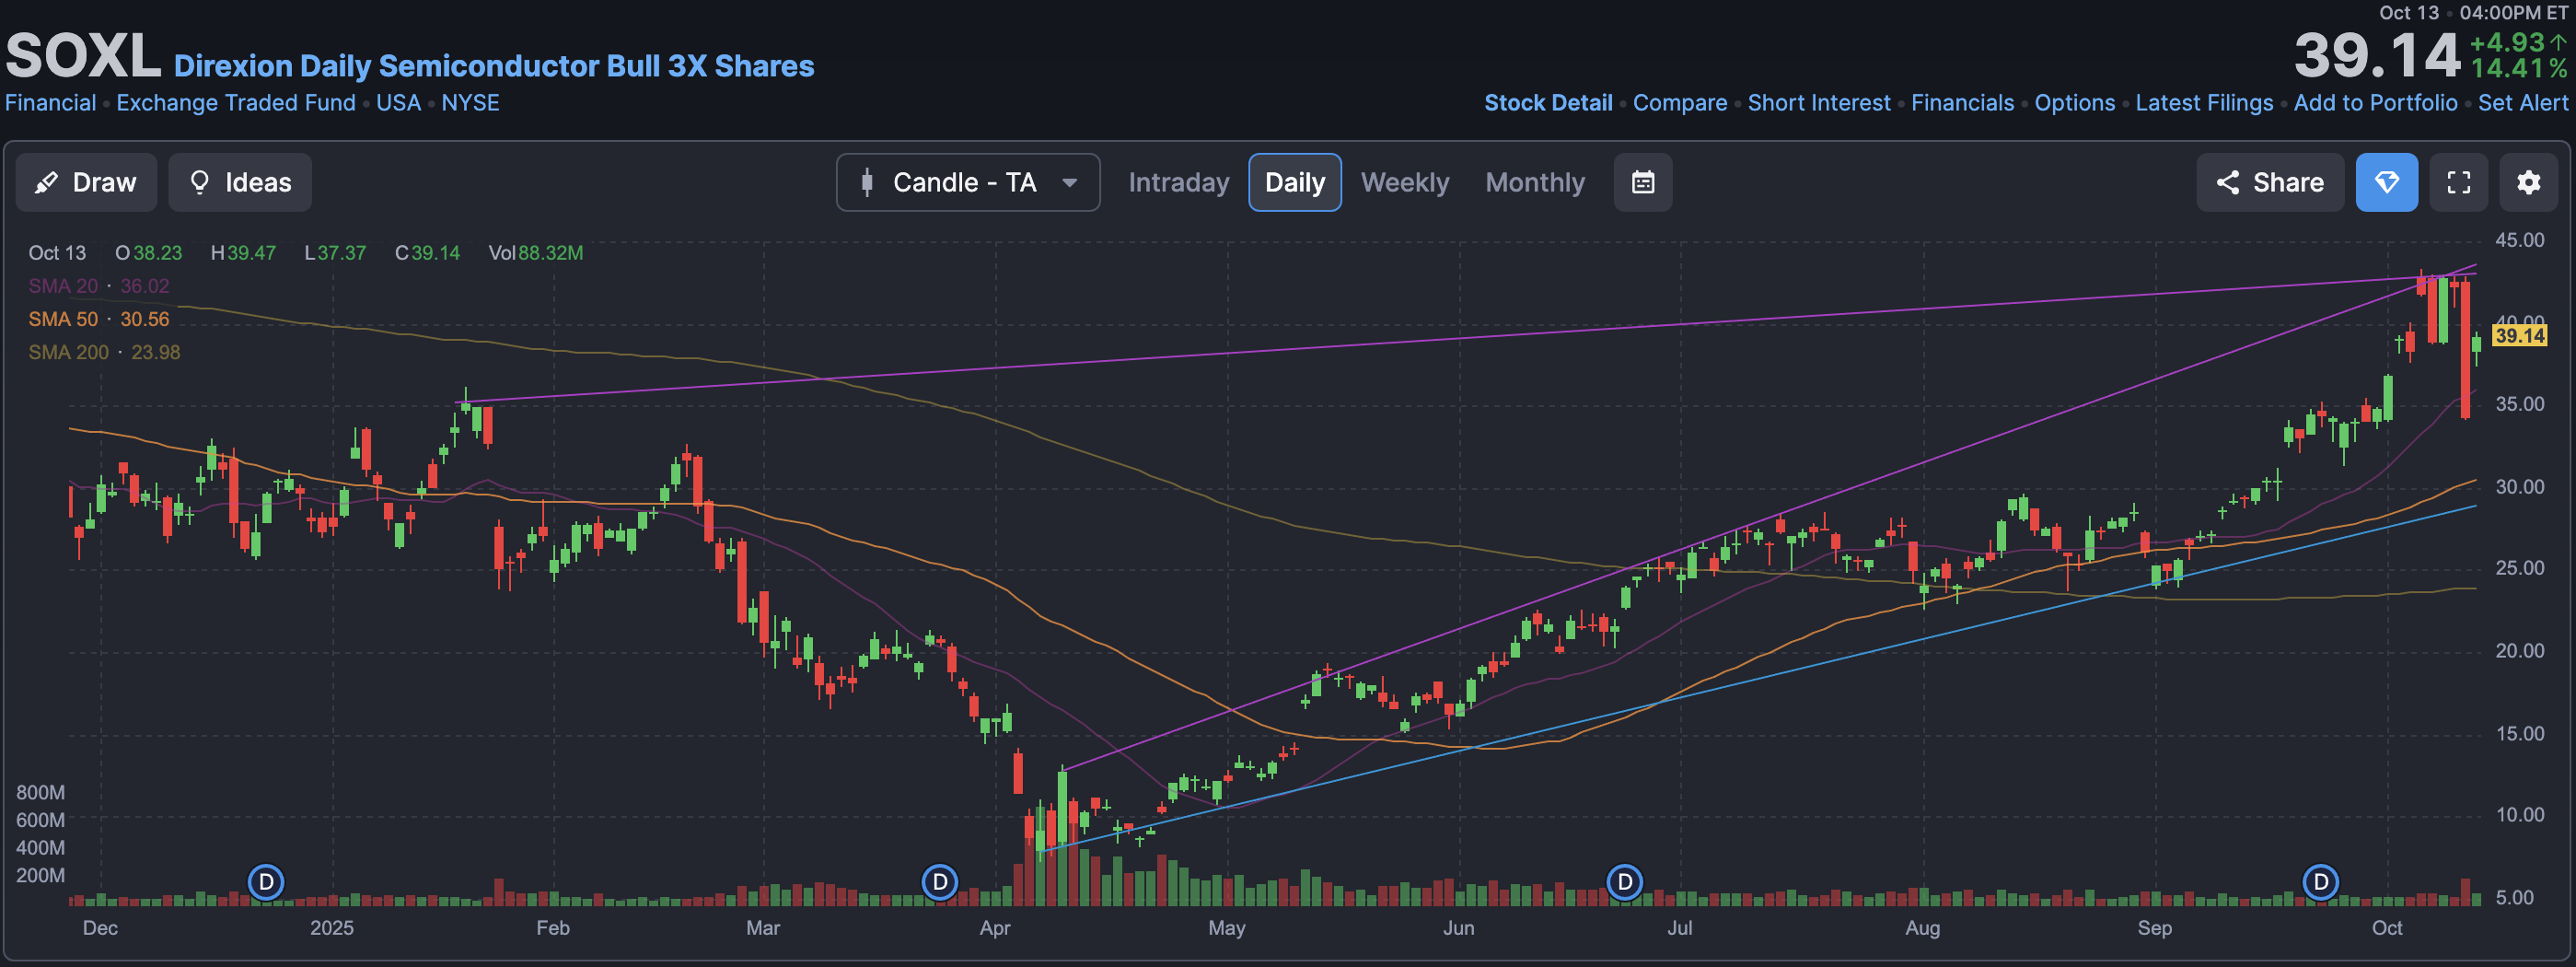Click the December dividend D marker
The image size is (2576, 967).
click(x=266, y=882)
